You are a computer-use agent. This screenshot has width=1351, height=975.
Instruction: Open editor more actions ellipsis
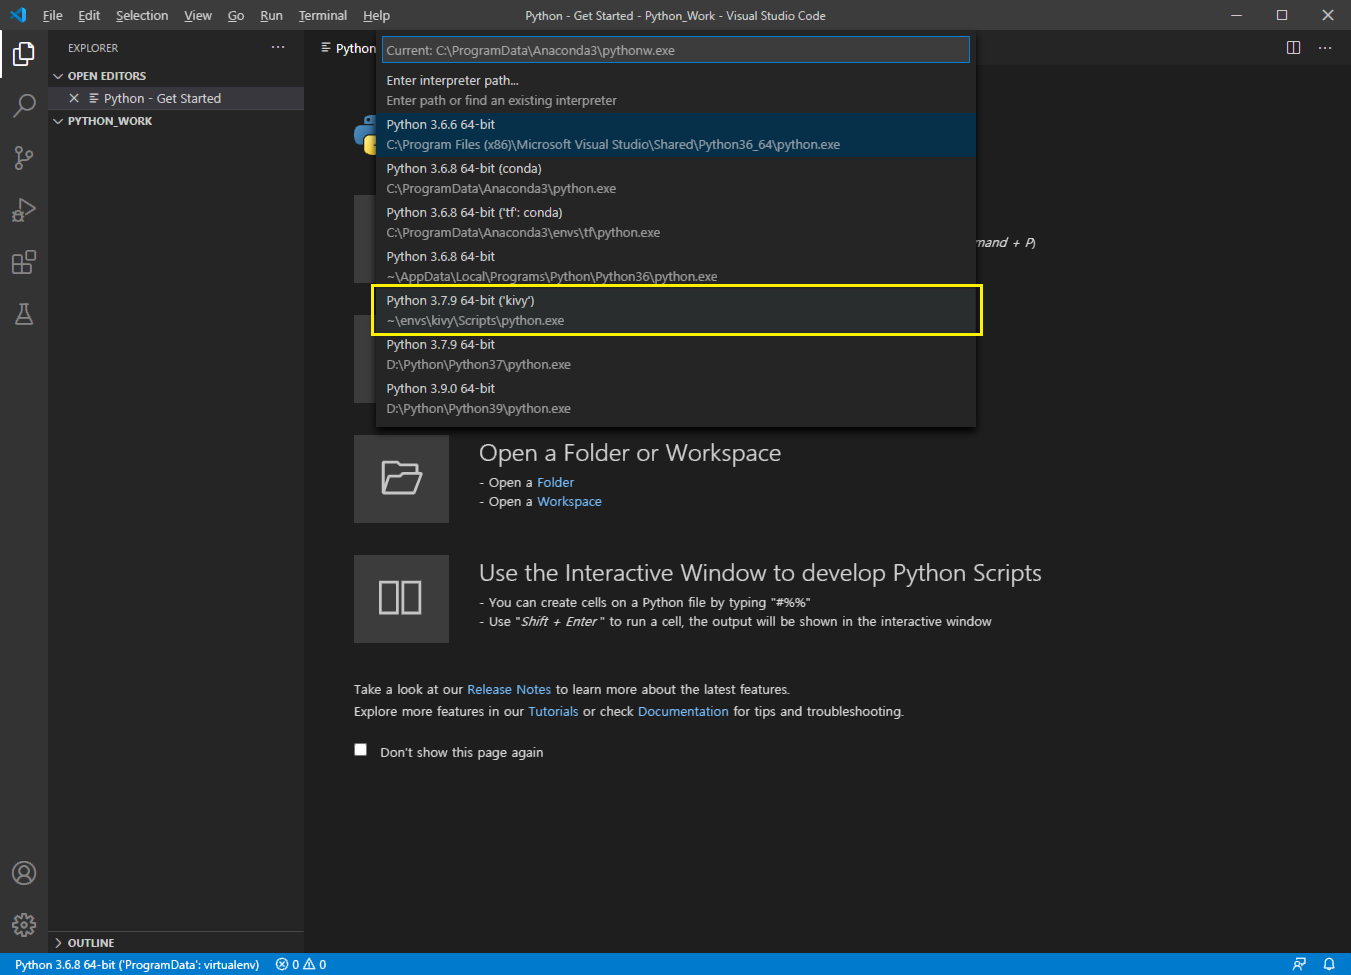(x=1325, y=47)
